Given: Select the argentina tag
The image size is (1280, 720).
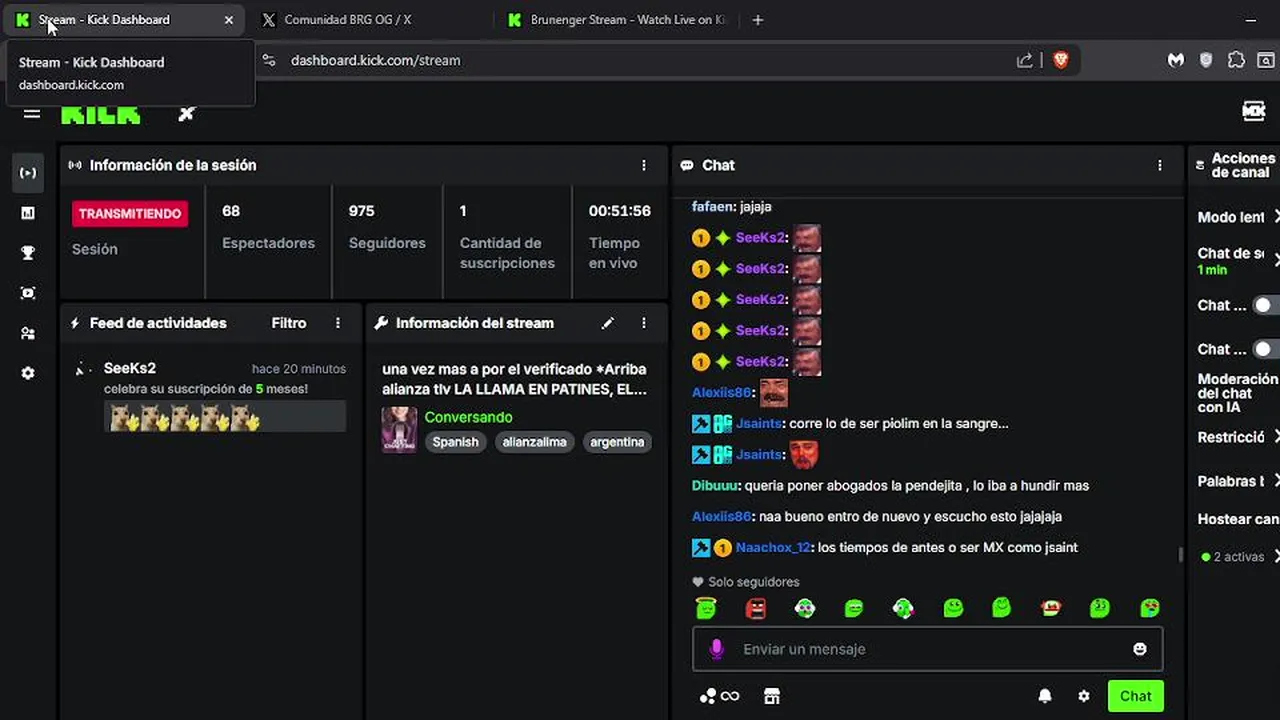Looking at the screenshot, I should 617,442.
